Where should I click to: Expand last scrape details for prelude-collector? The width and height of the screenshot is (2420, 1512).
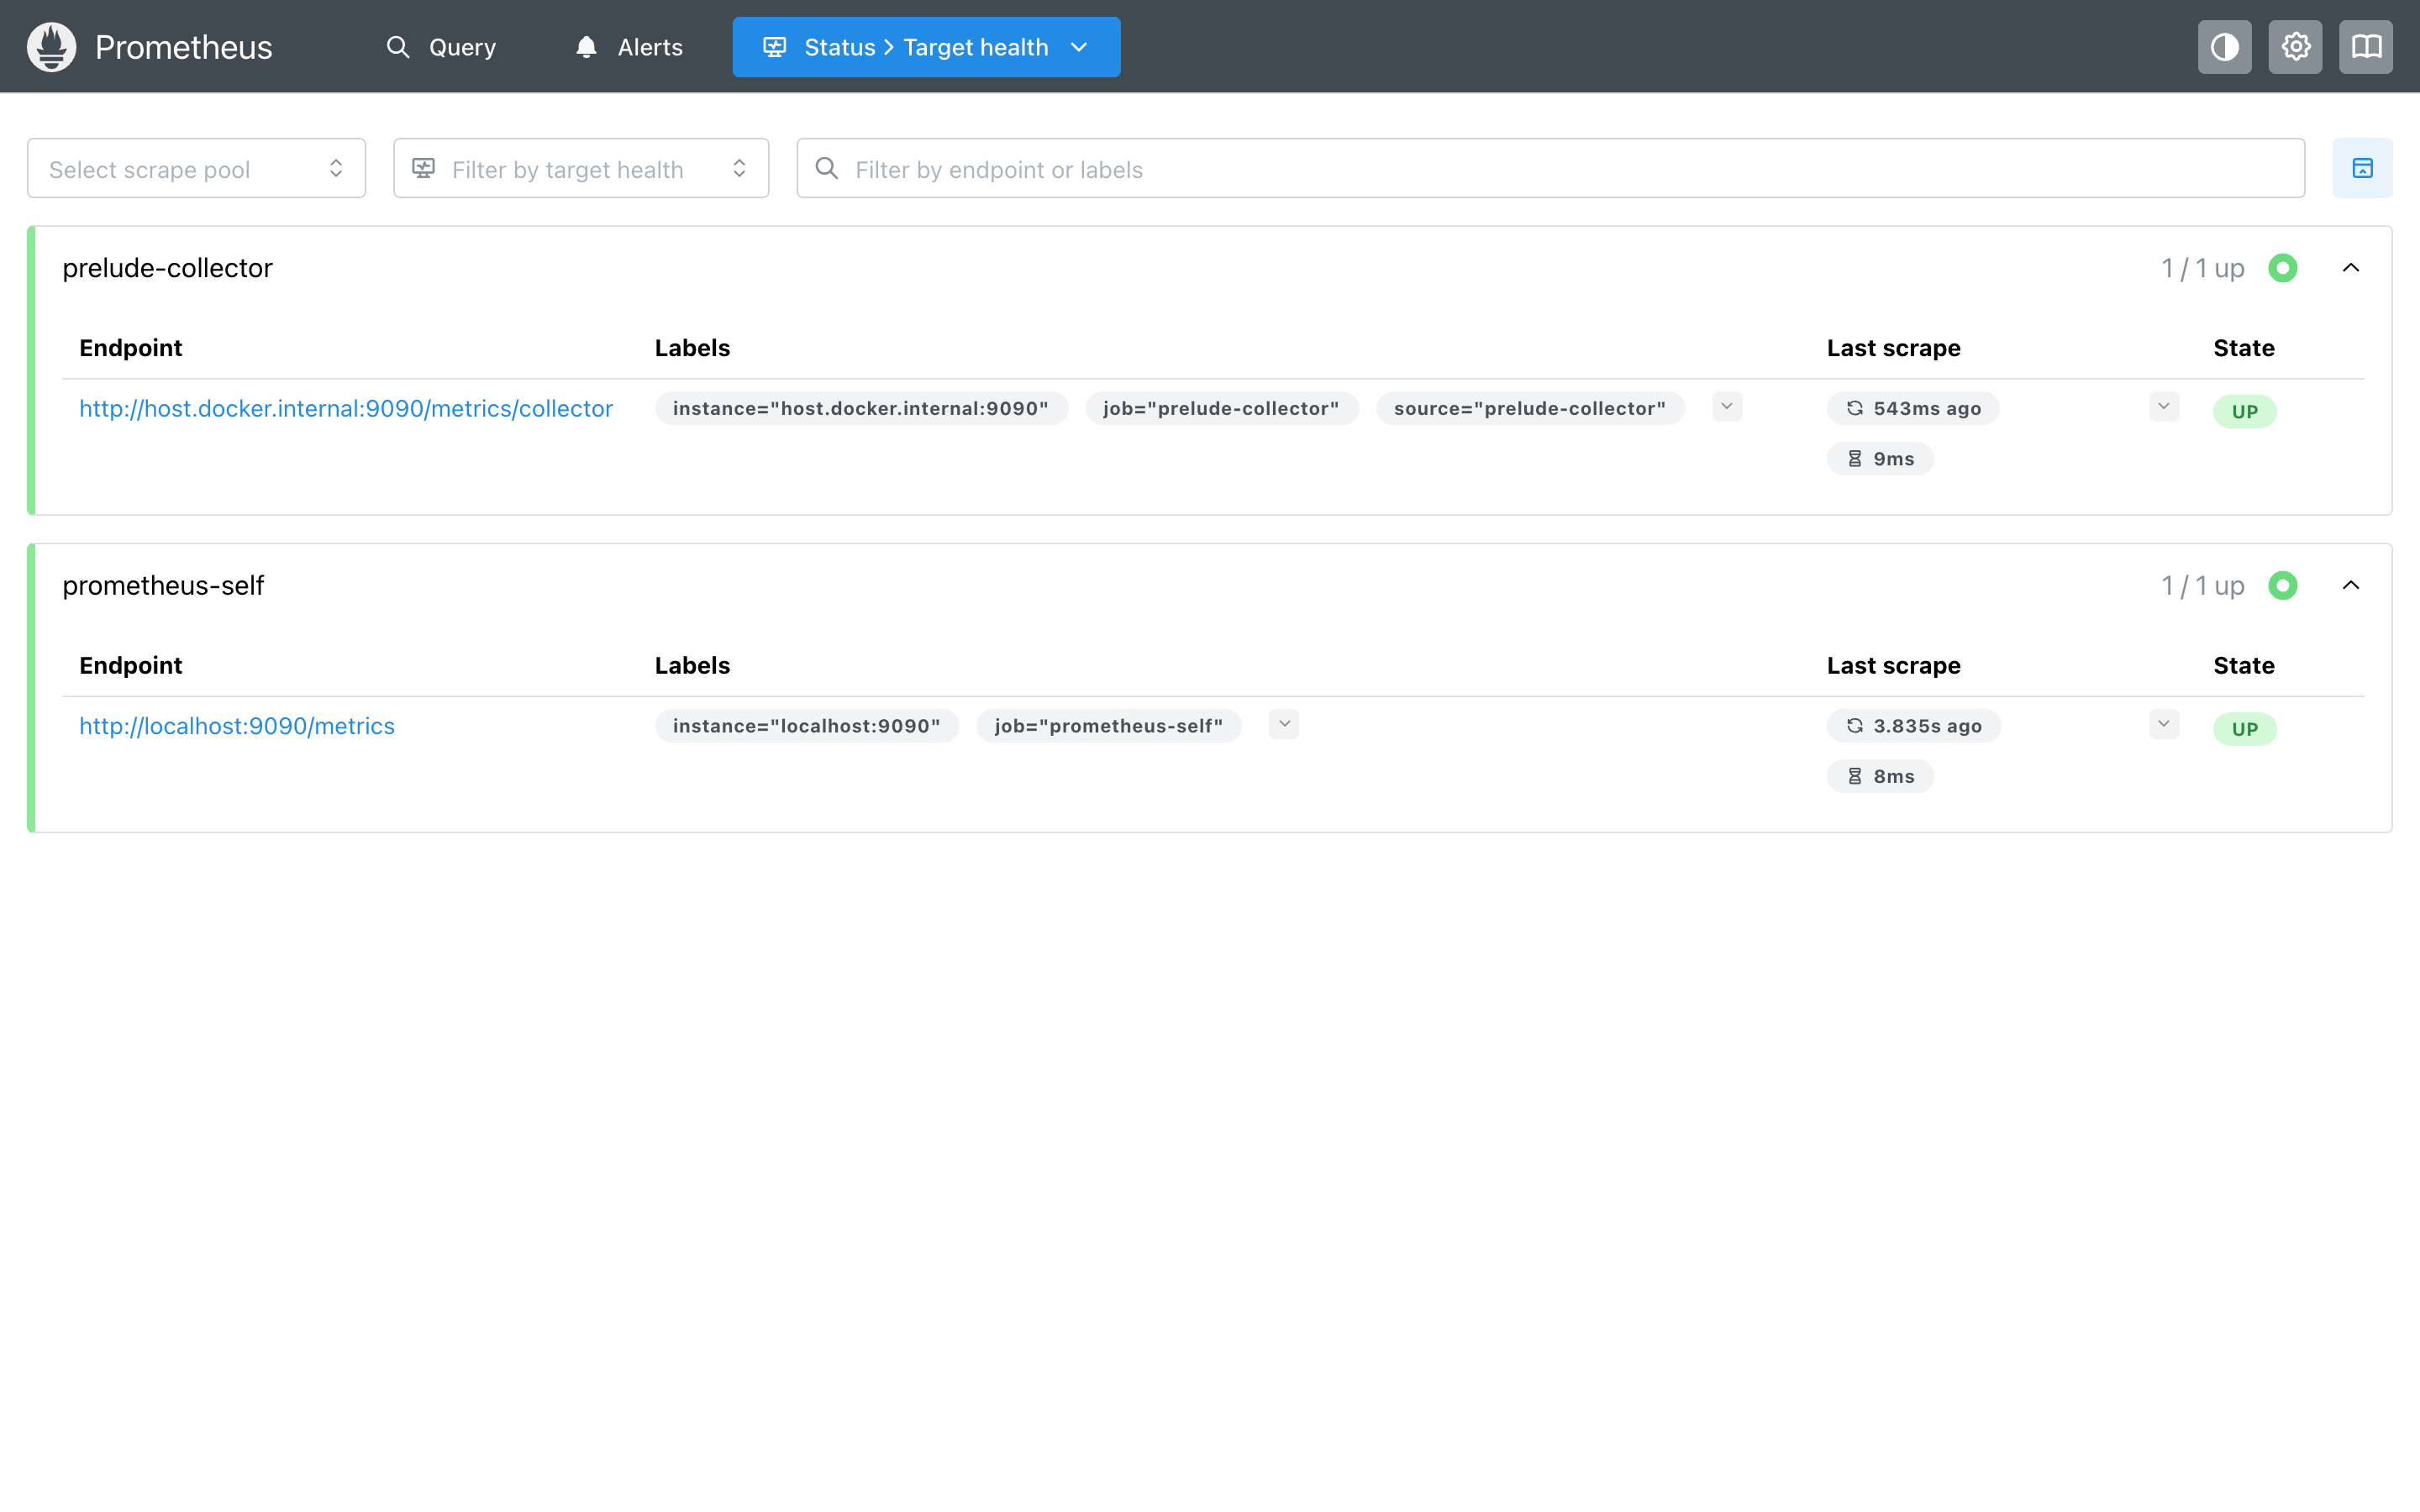coord(2163,407)
